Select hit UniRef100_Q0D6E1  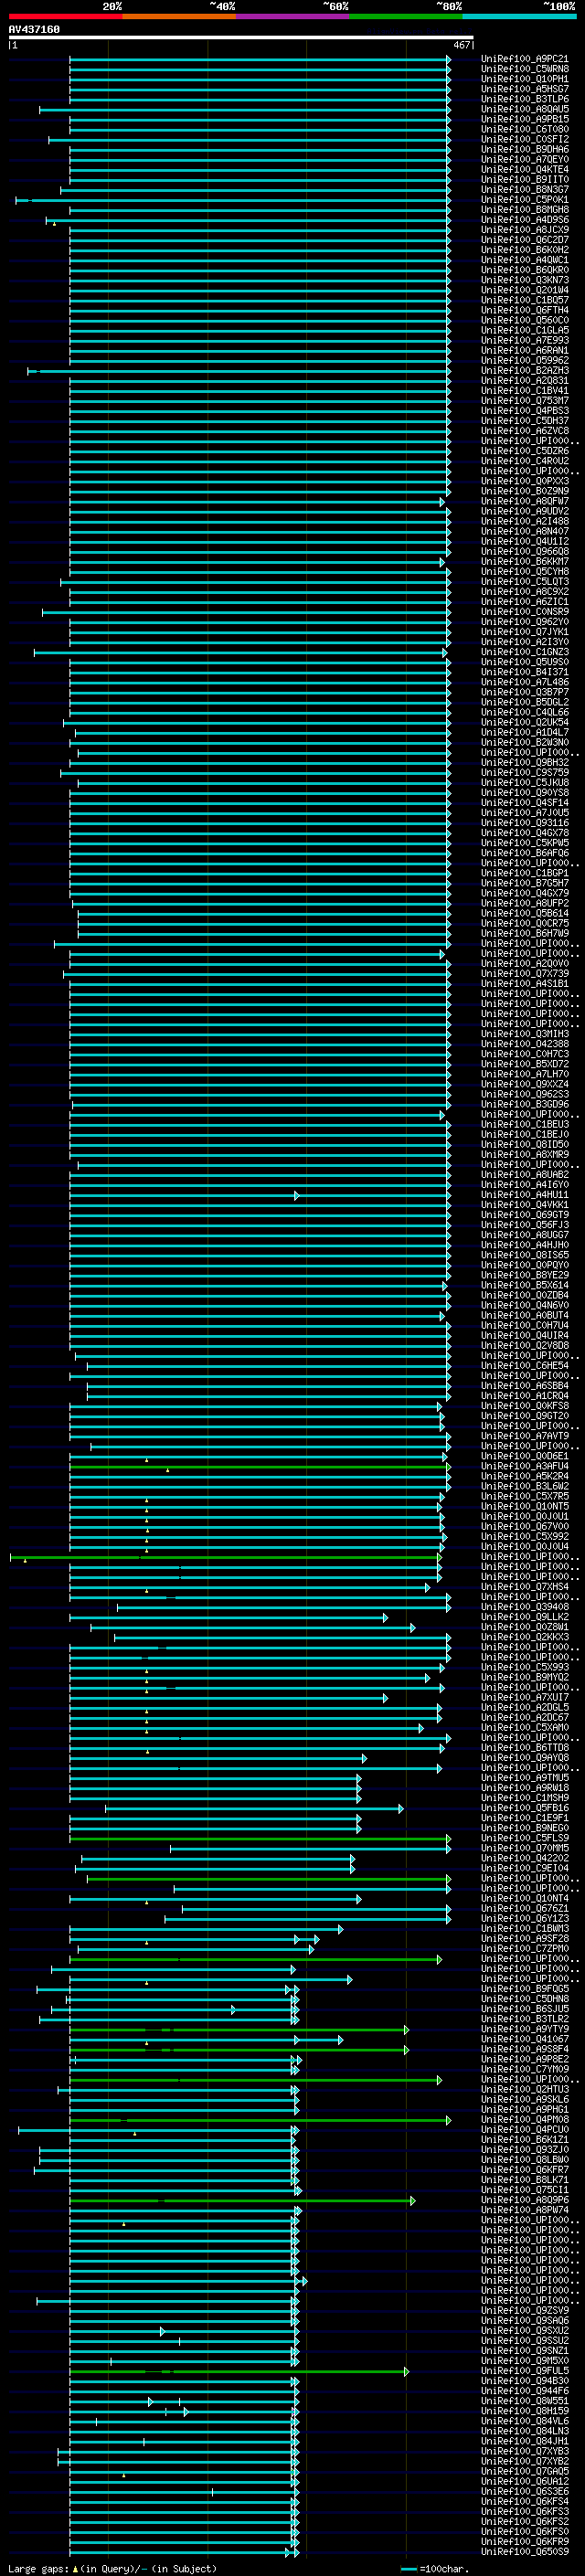525,1456
